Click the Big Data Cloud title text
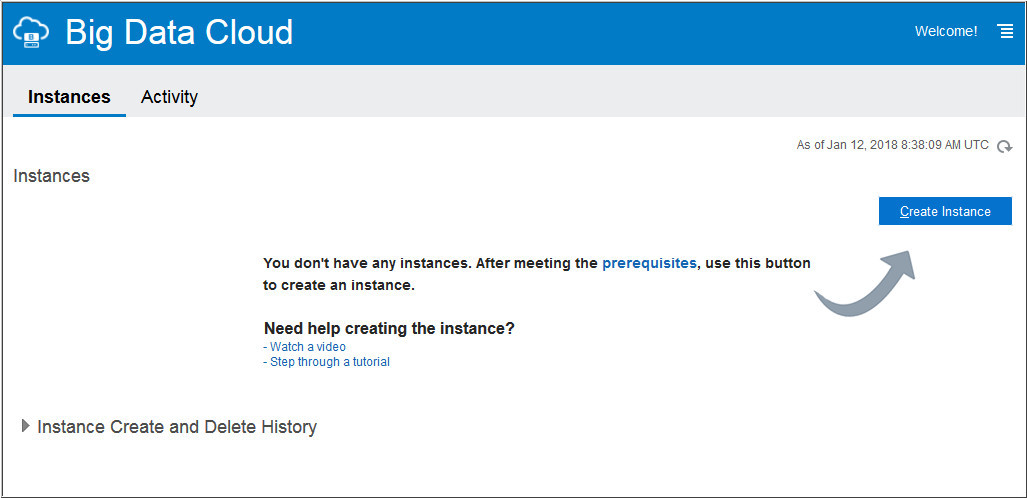 coord(179,33)
